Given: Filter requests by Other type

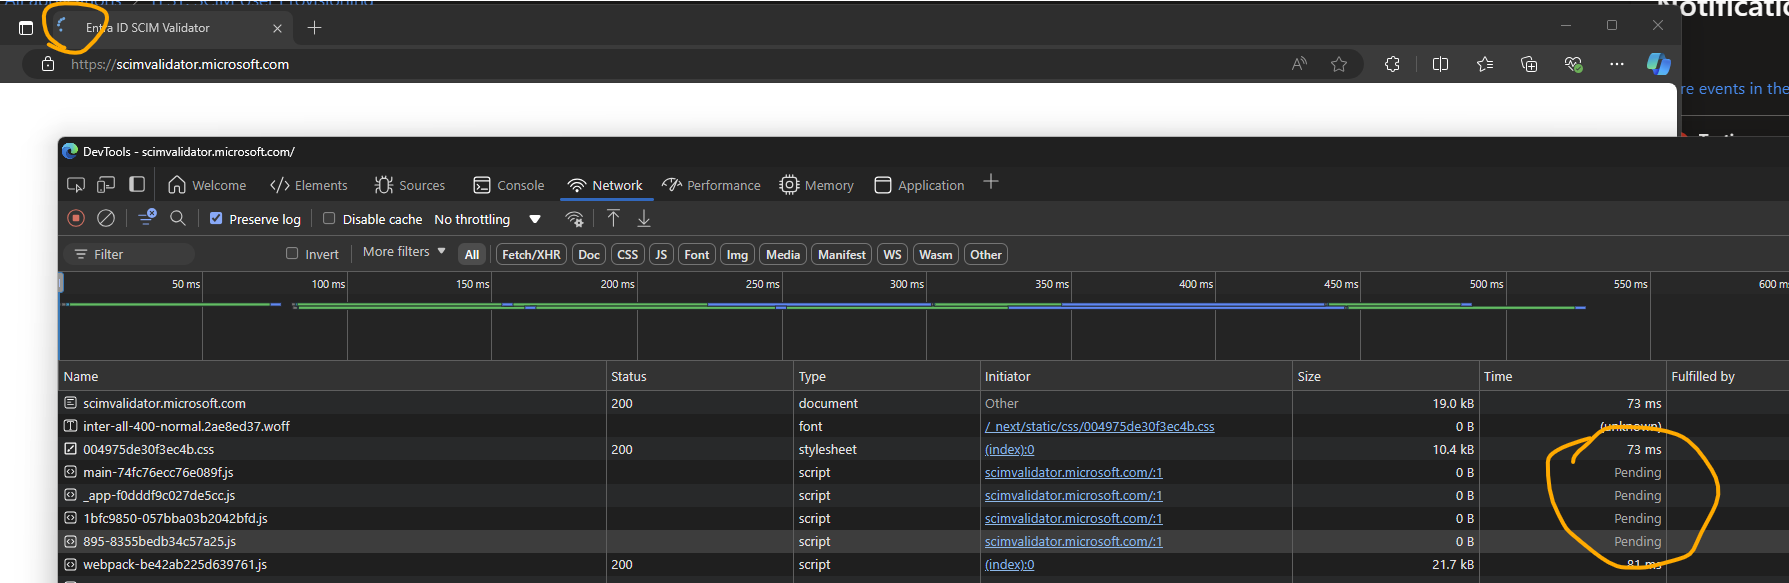Looking at the screenshot, I should pos(986,255).
